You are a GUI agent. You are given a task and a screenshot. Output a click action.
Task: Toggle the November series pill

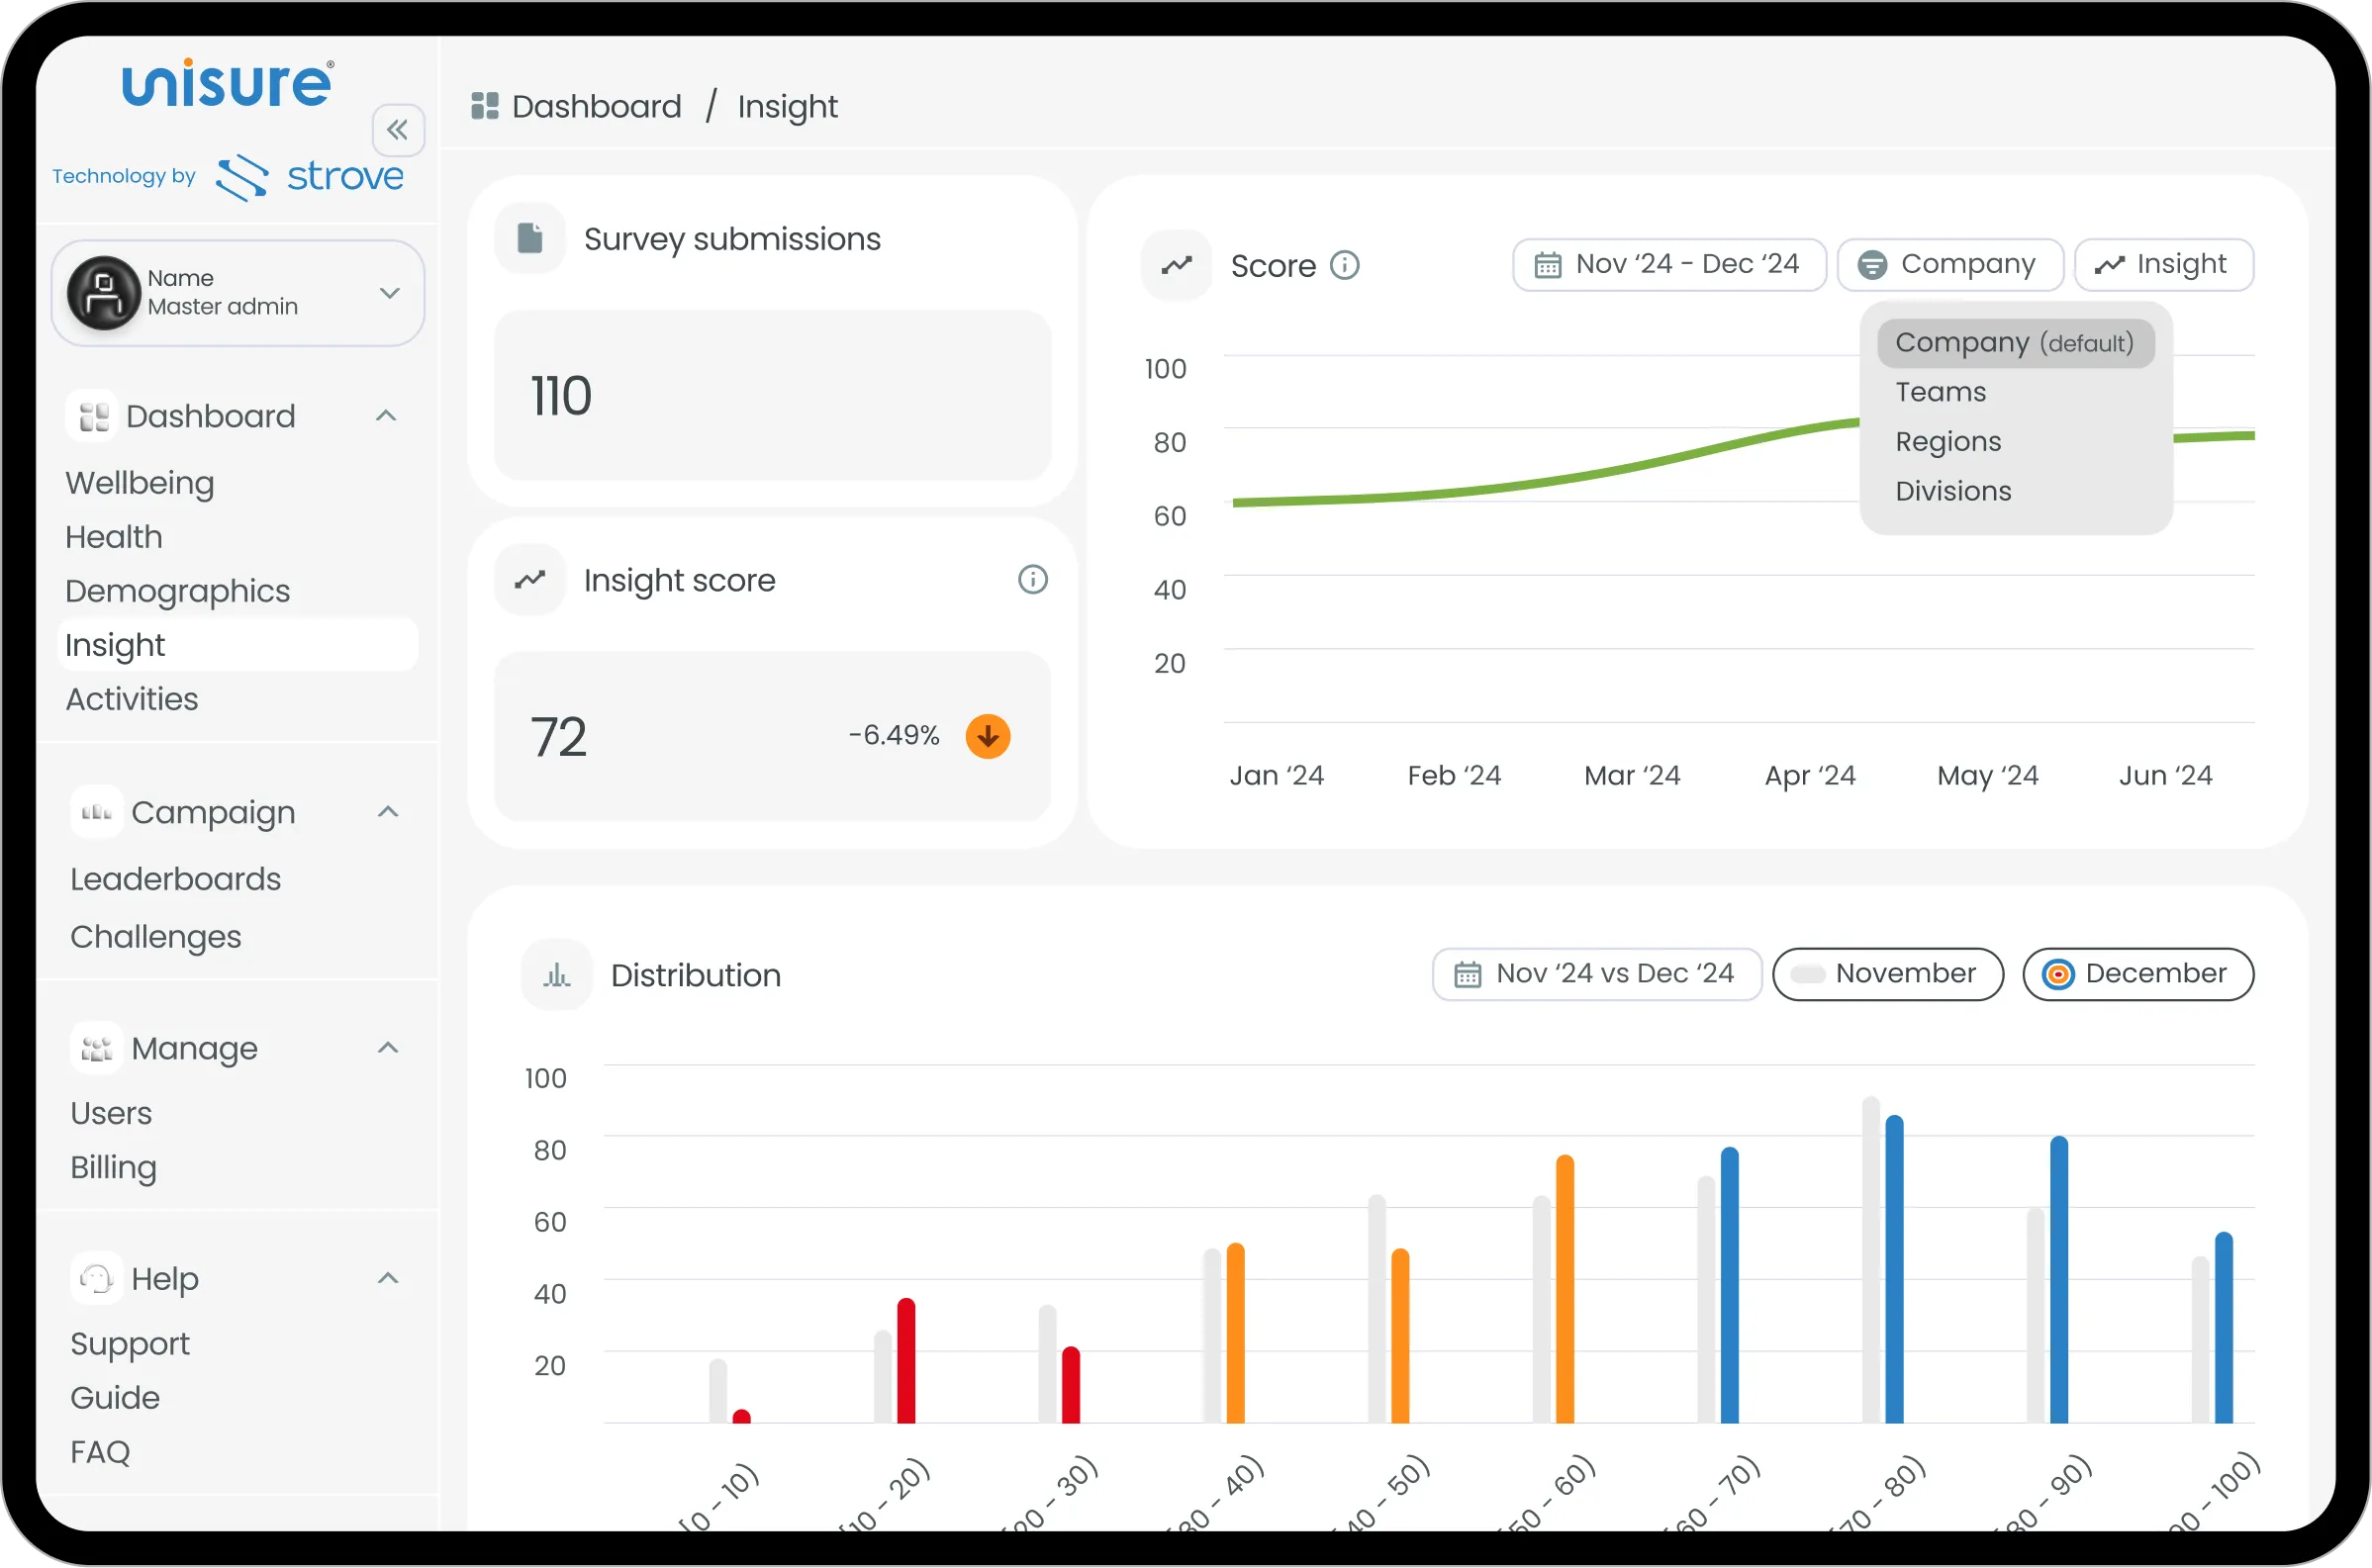(x=1887, y=973)
